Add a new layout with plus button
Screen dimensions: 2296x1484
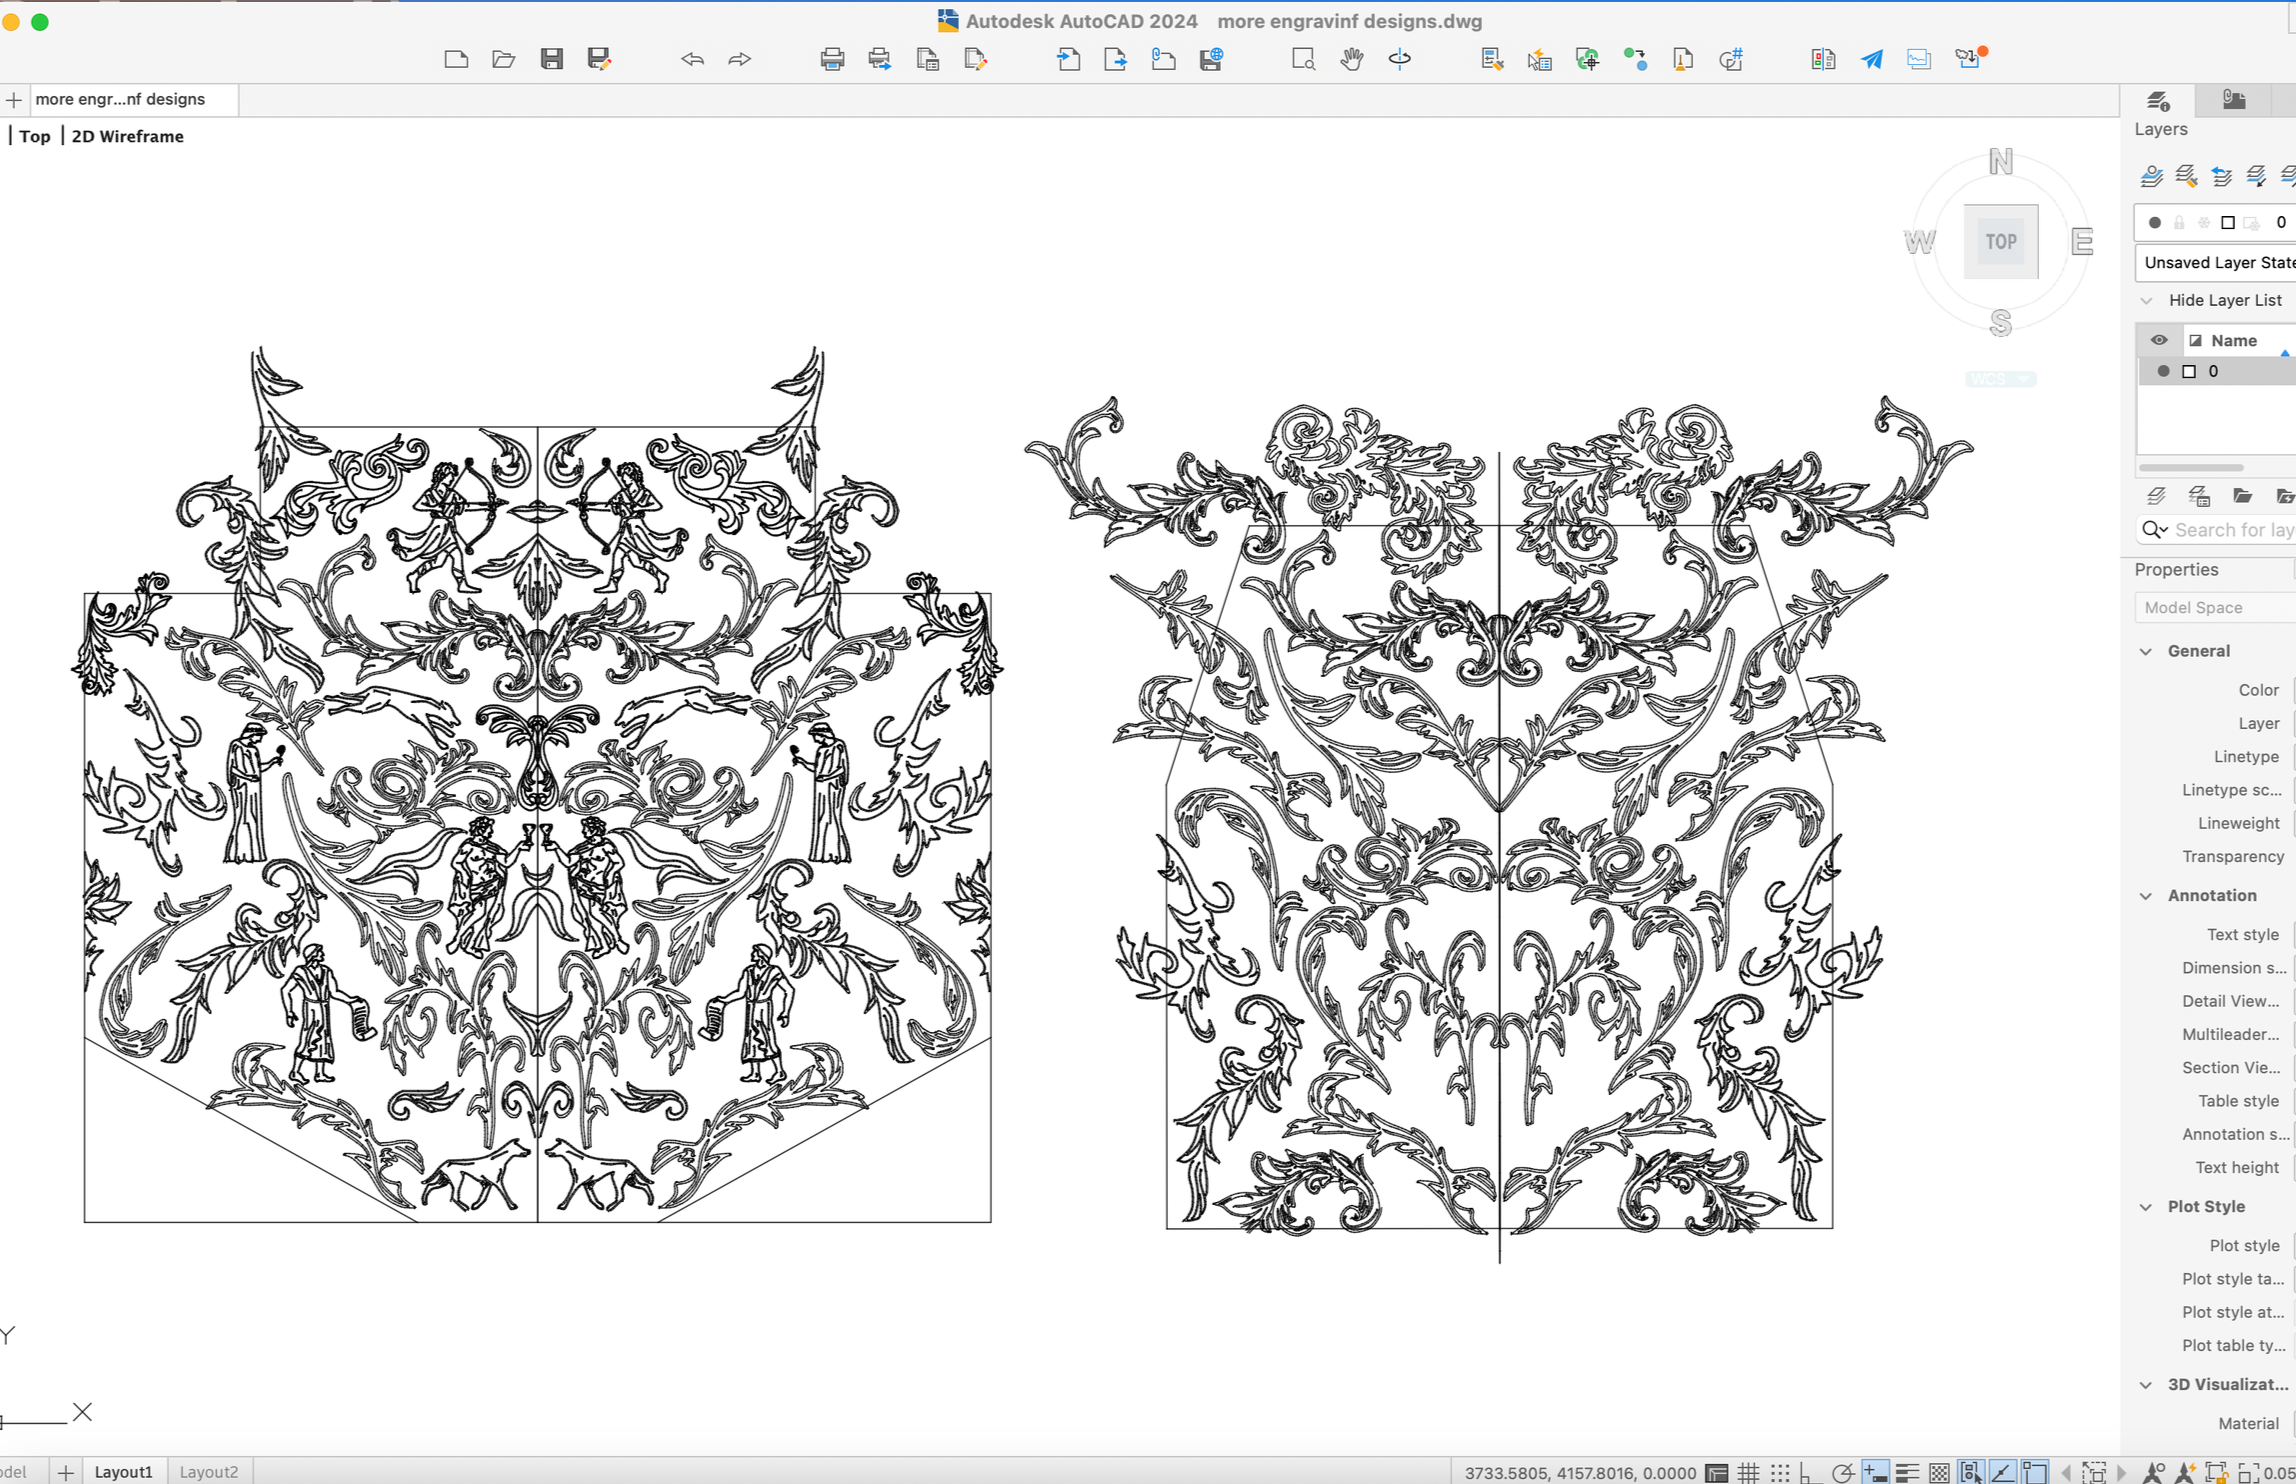click(x=65, y=1472)
